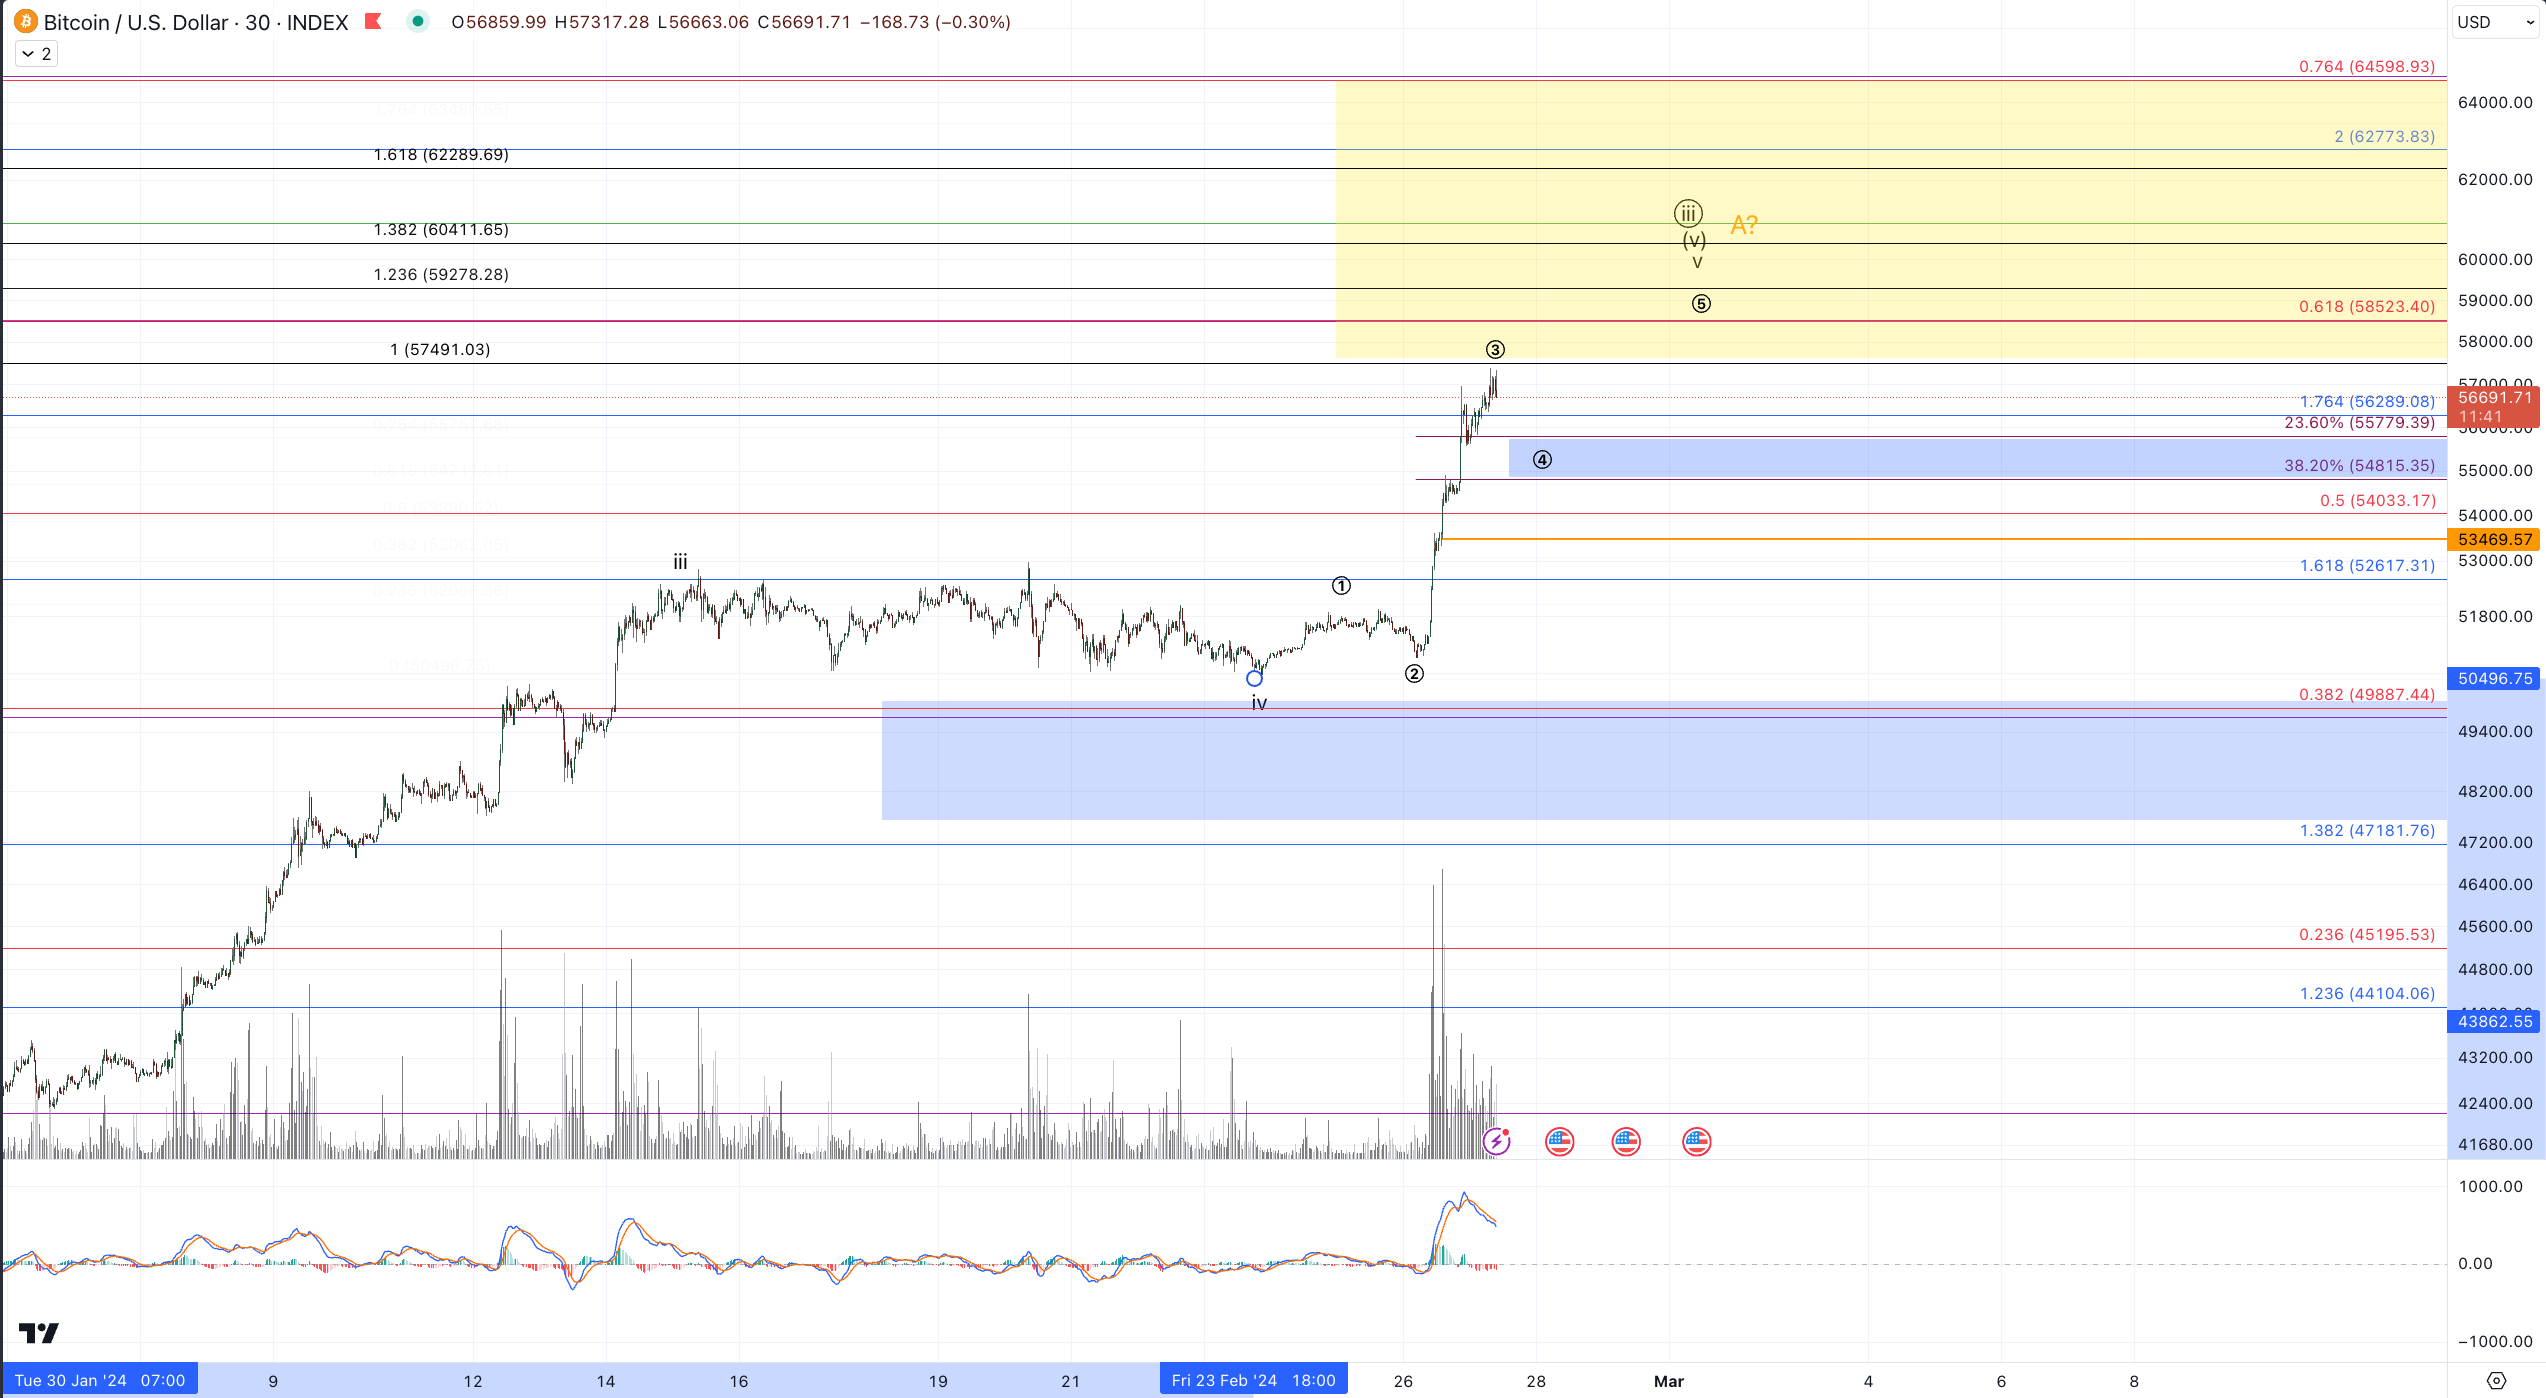Image resolution: width=2546 pixels, height=1398 pixels.
Task: Click the blue 50496.75 price axis label
Action: 2495,679
